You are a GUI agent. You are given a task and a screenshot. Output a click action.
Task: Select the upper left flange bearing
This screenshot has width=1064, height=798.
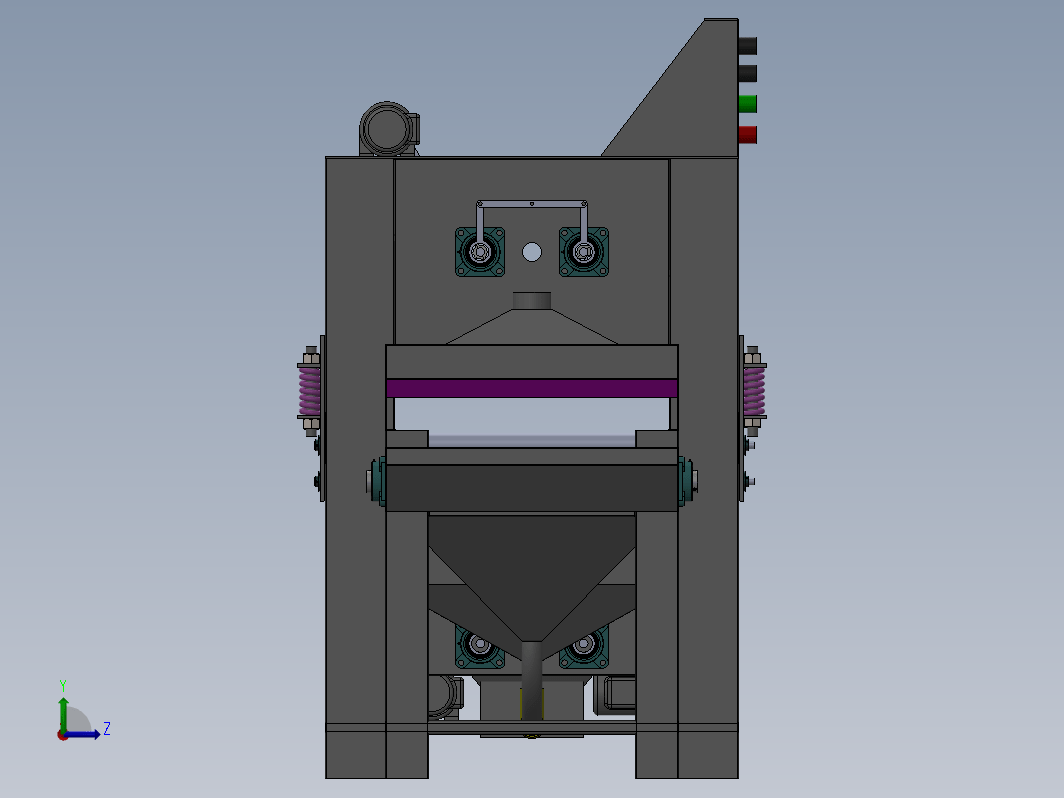coord(480,252)
